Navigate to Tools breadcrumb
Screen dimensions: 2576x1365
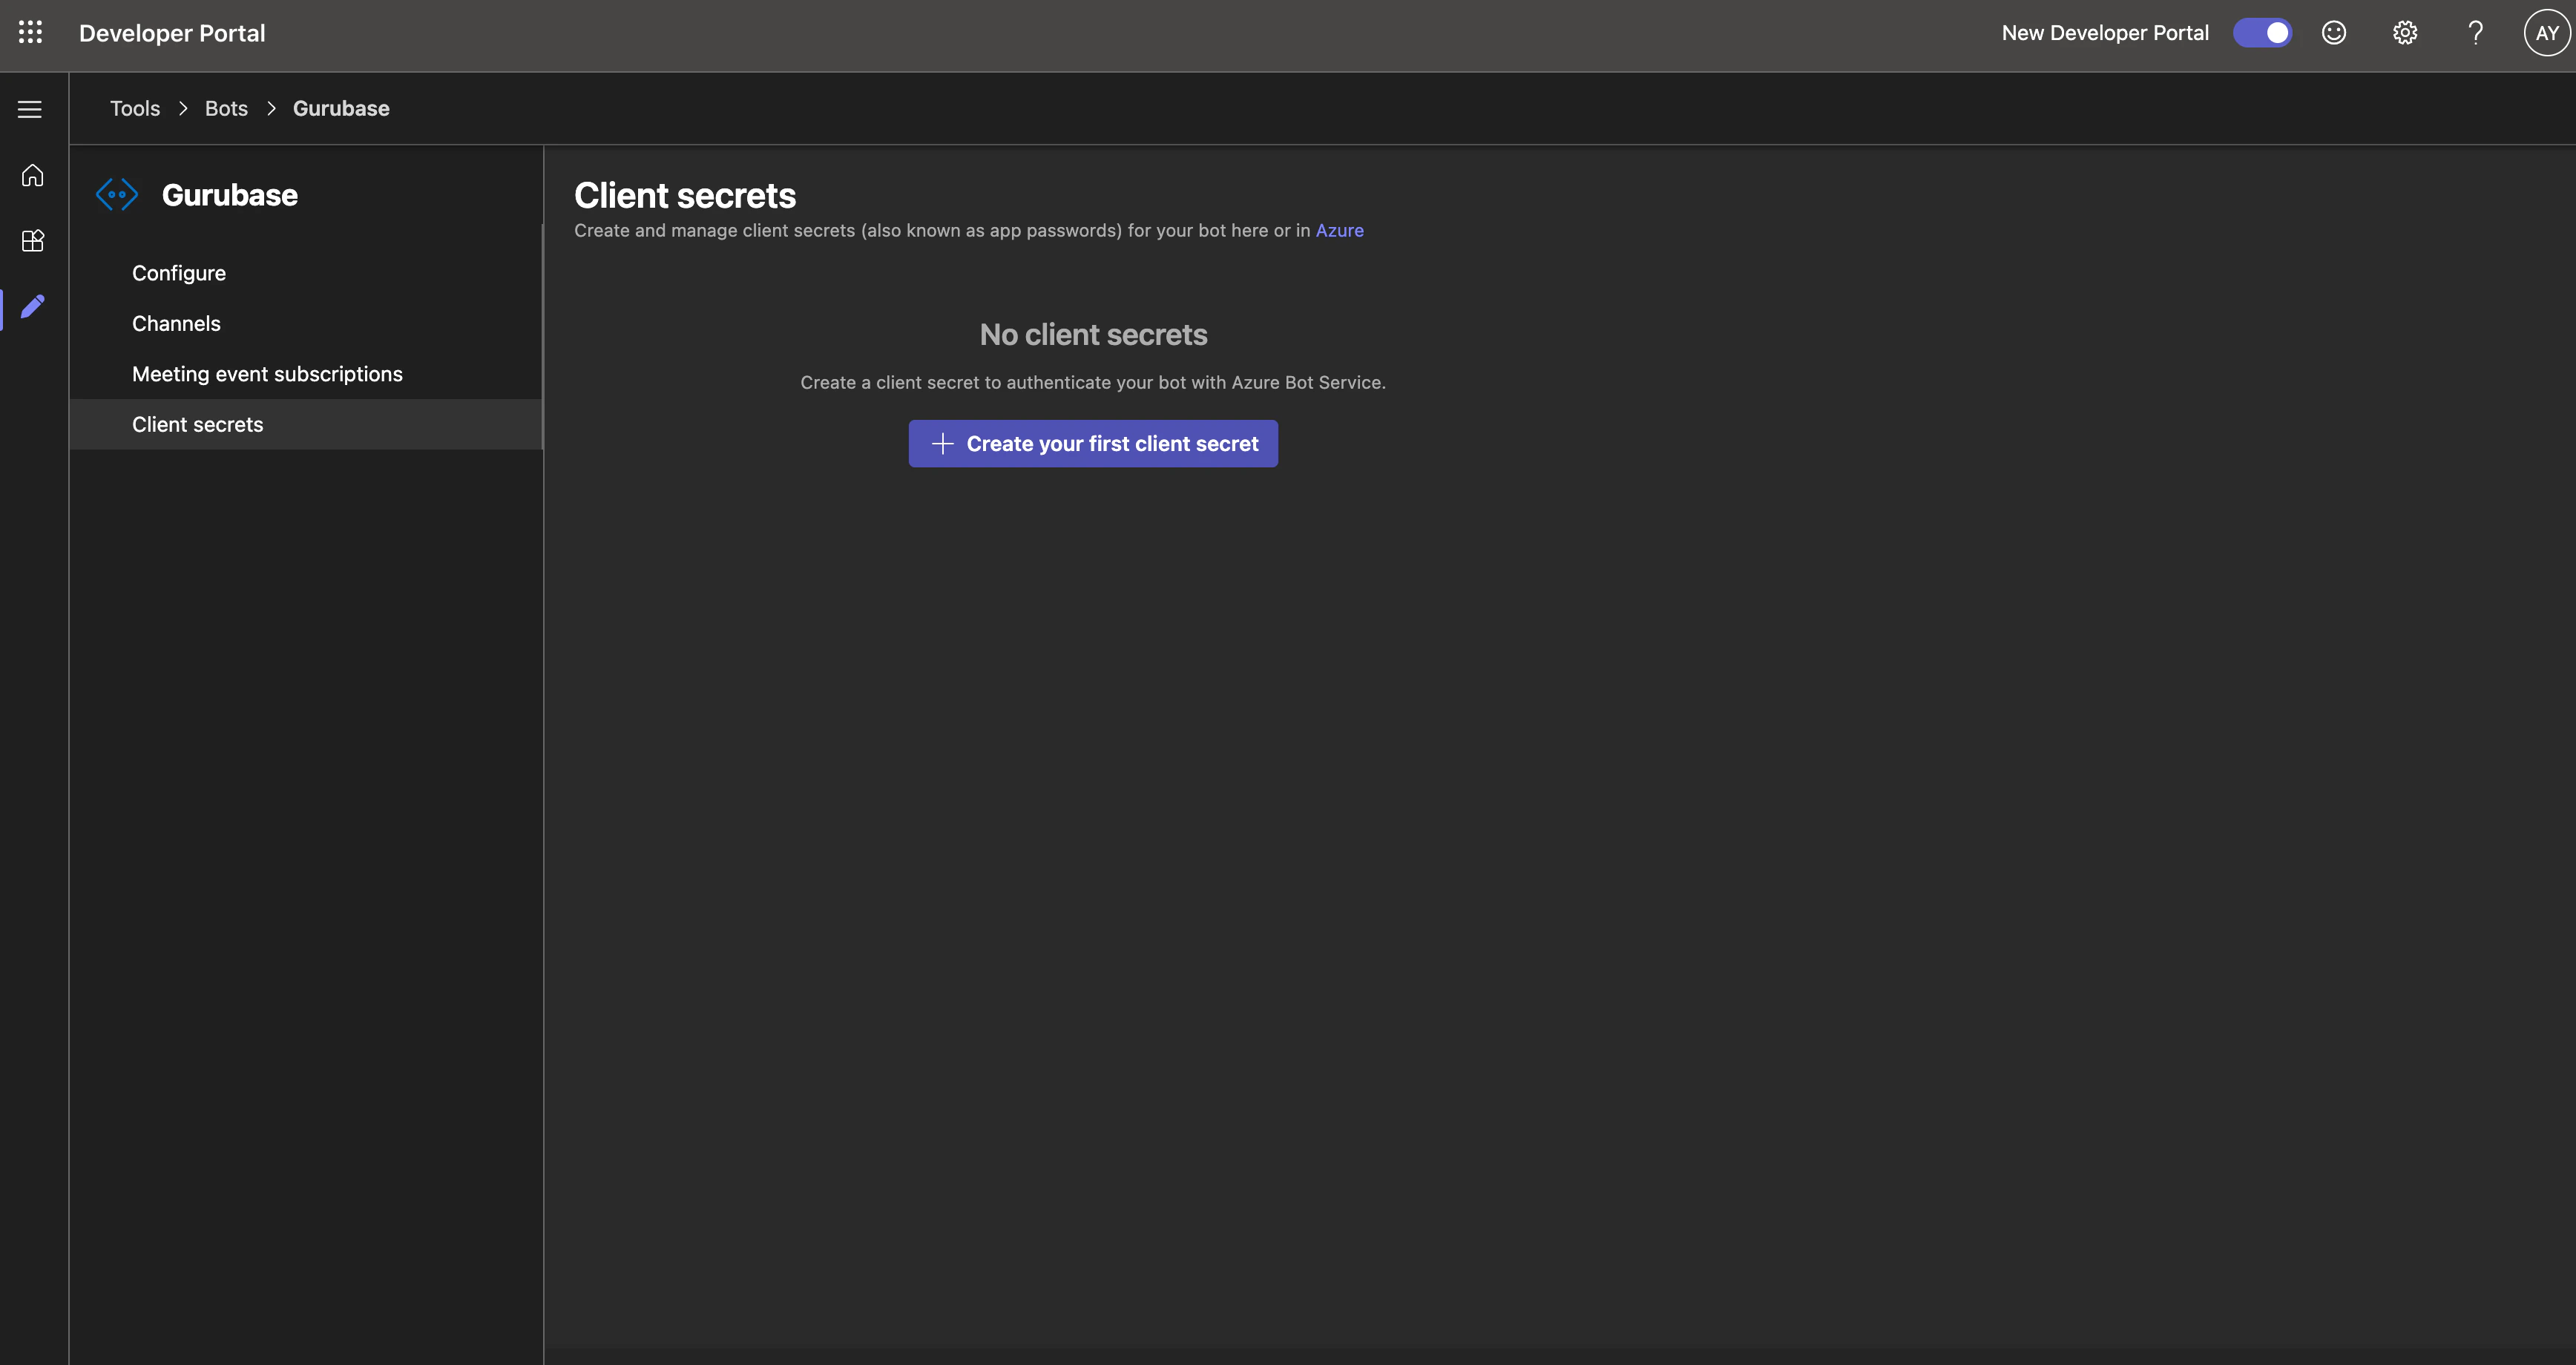tap(135, 108)
